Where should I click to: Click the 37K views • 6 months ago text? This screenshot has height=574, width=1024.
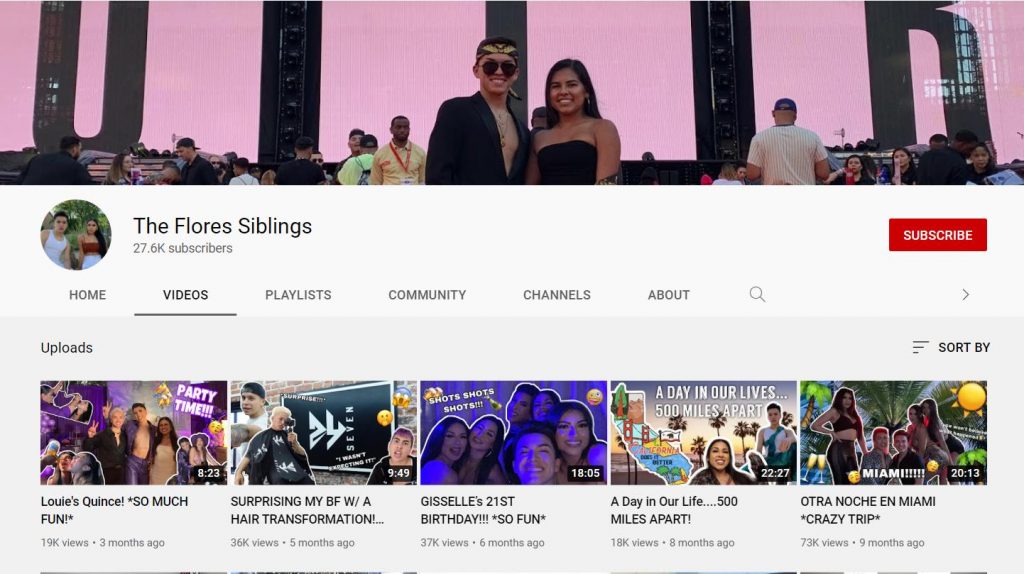(483, 543)
